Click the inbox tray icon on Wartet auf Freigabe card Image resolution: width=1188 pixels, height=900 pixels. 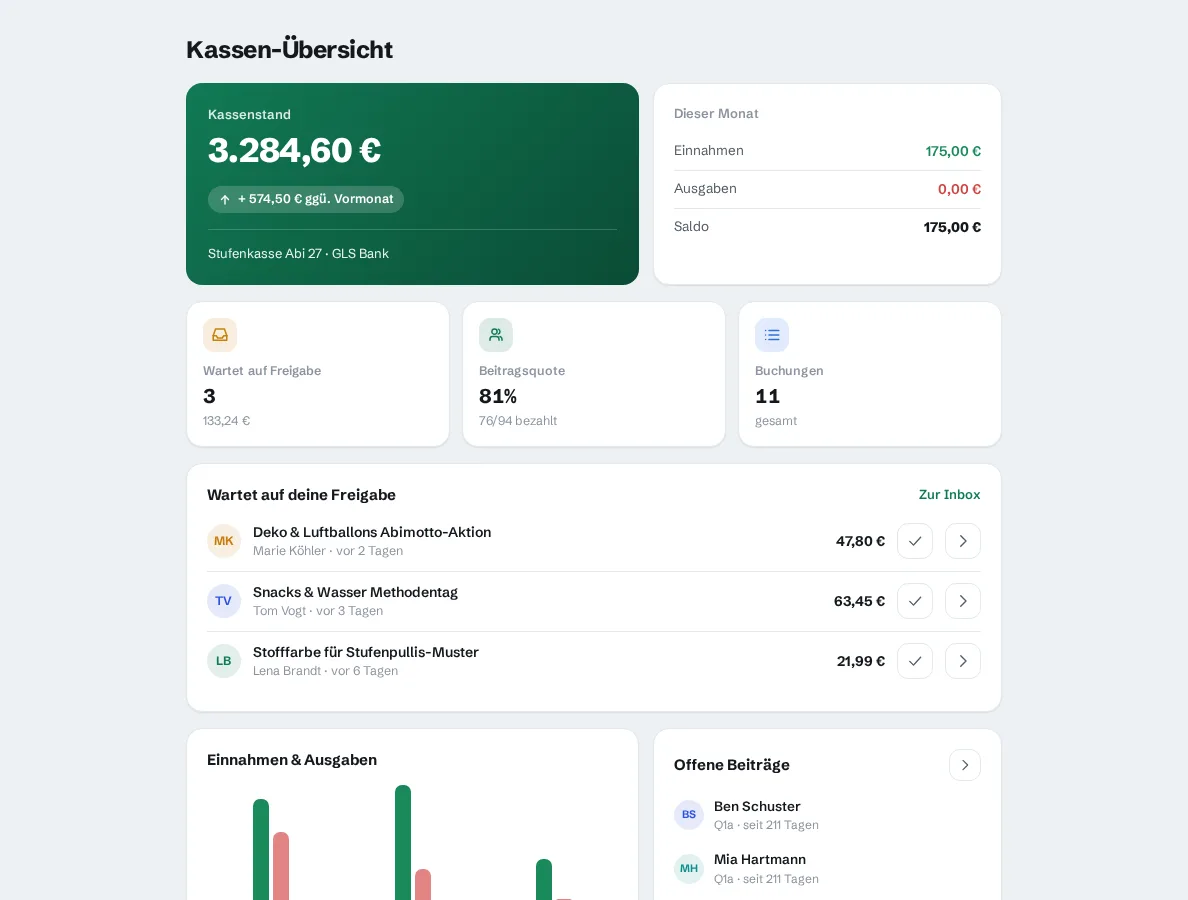[220, 335]
